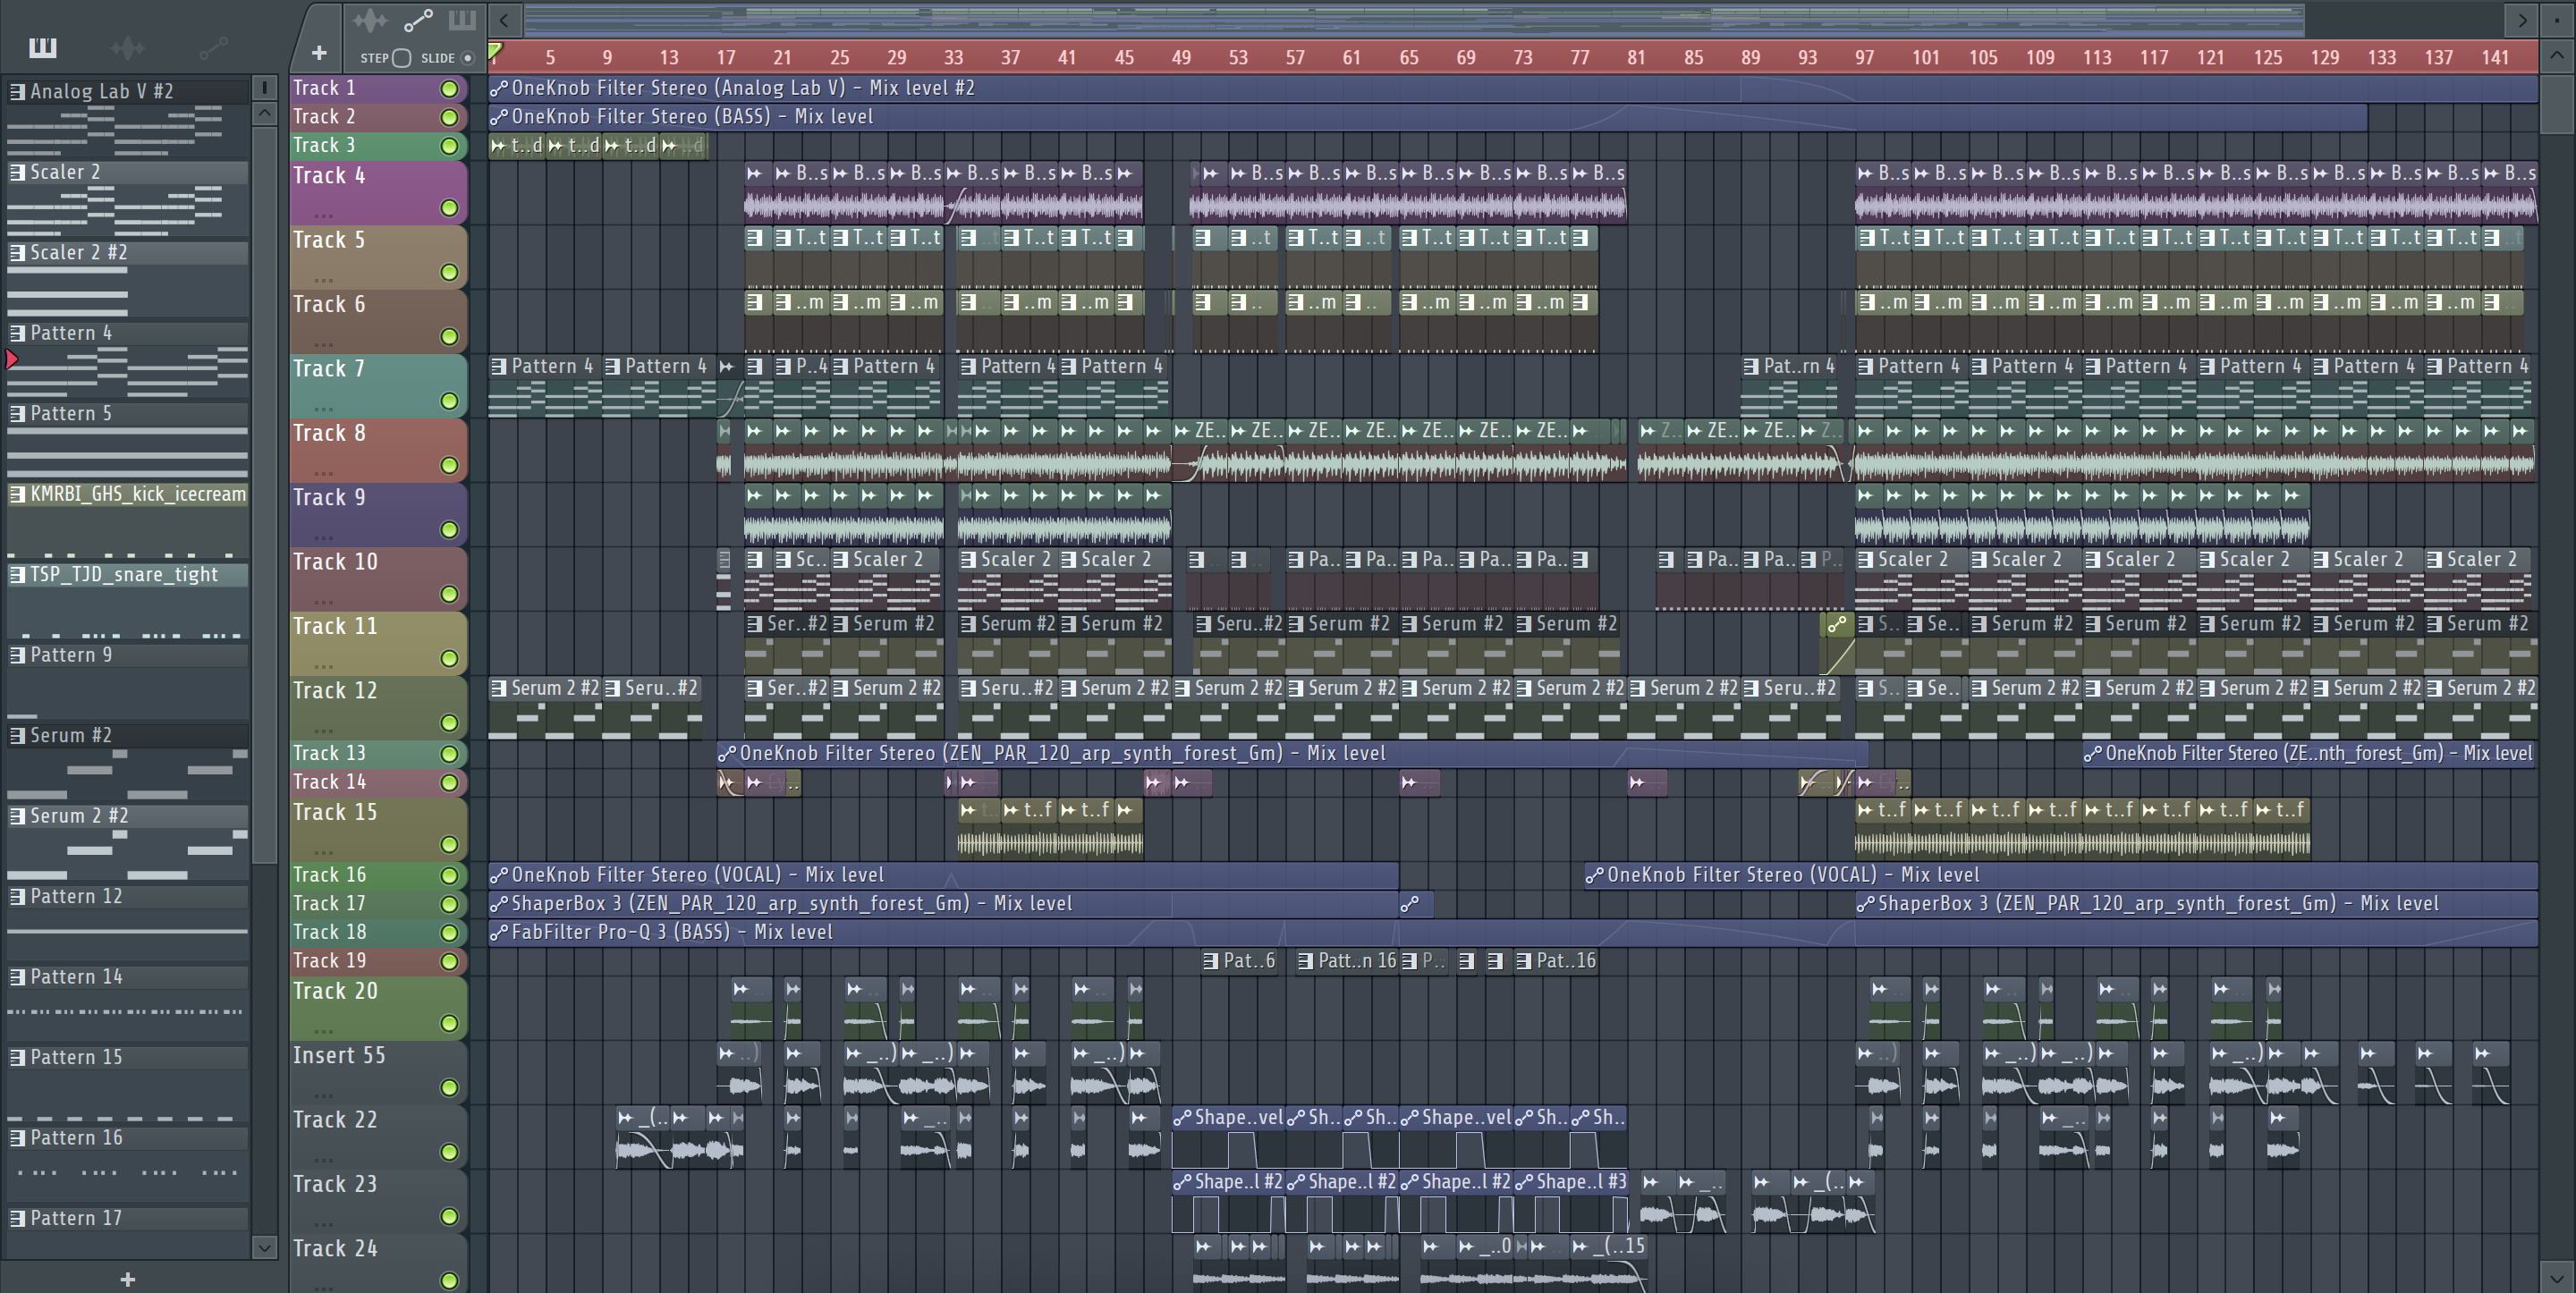Mute Track 3 with its green LED

449,146
